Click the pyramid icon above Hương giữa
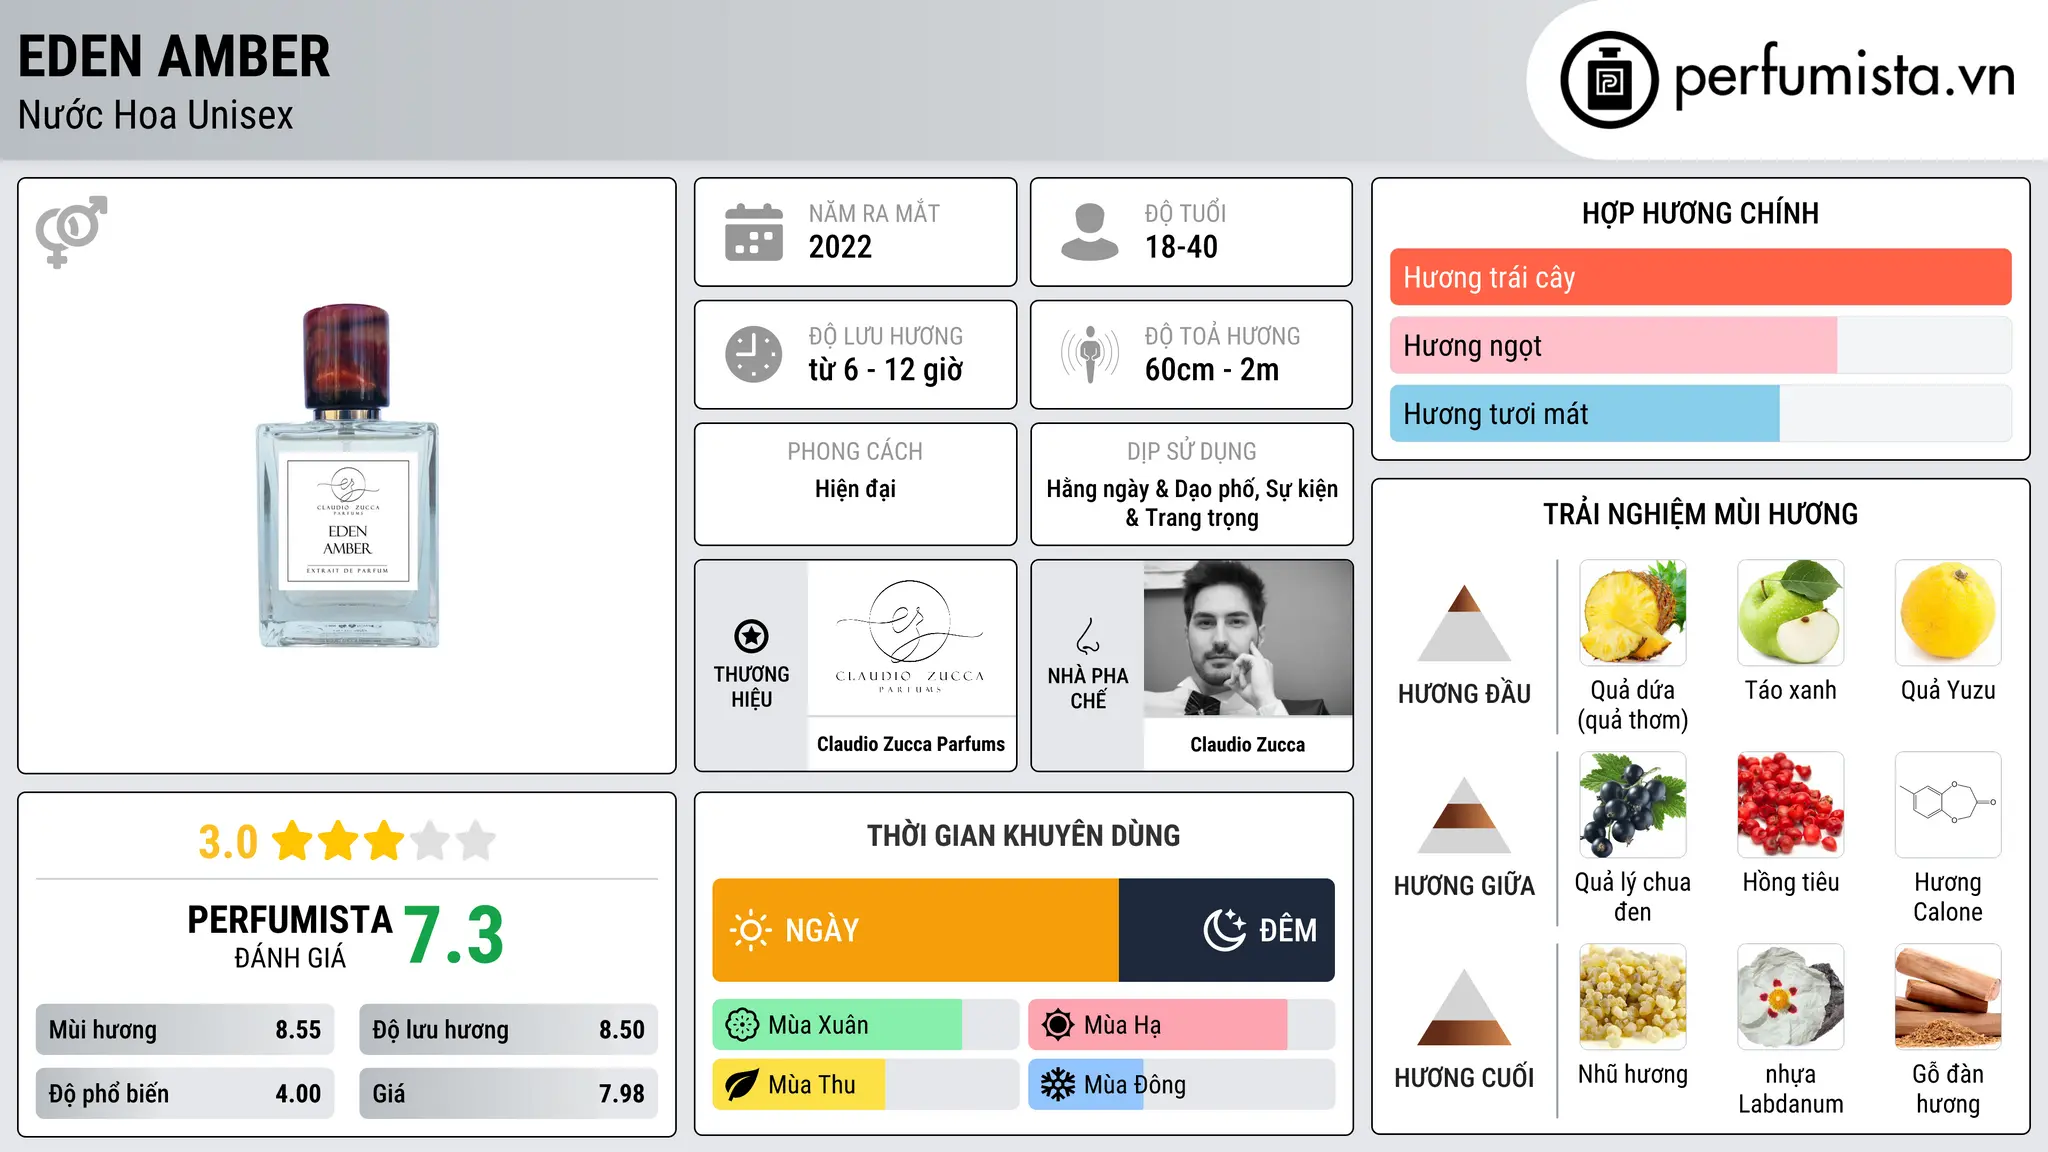The height and width of the screenshot is (1152, 2048). coord(1464,815)
